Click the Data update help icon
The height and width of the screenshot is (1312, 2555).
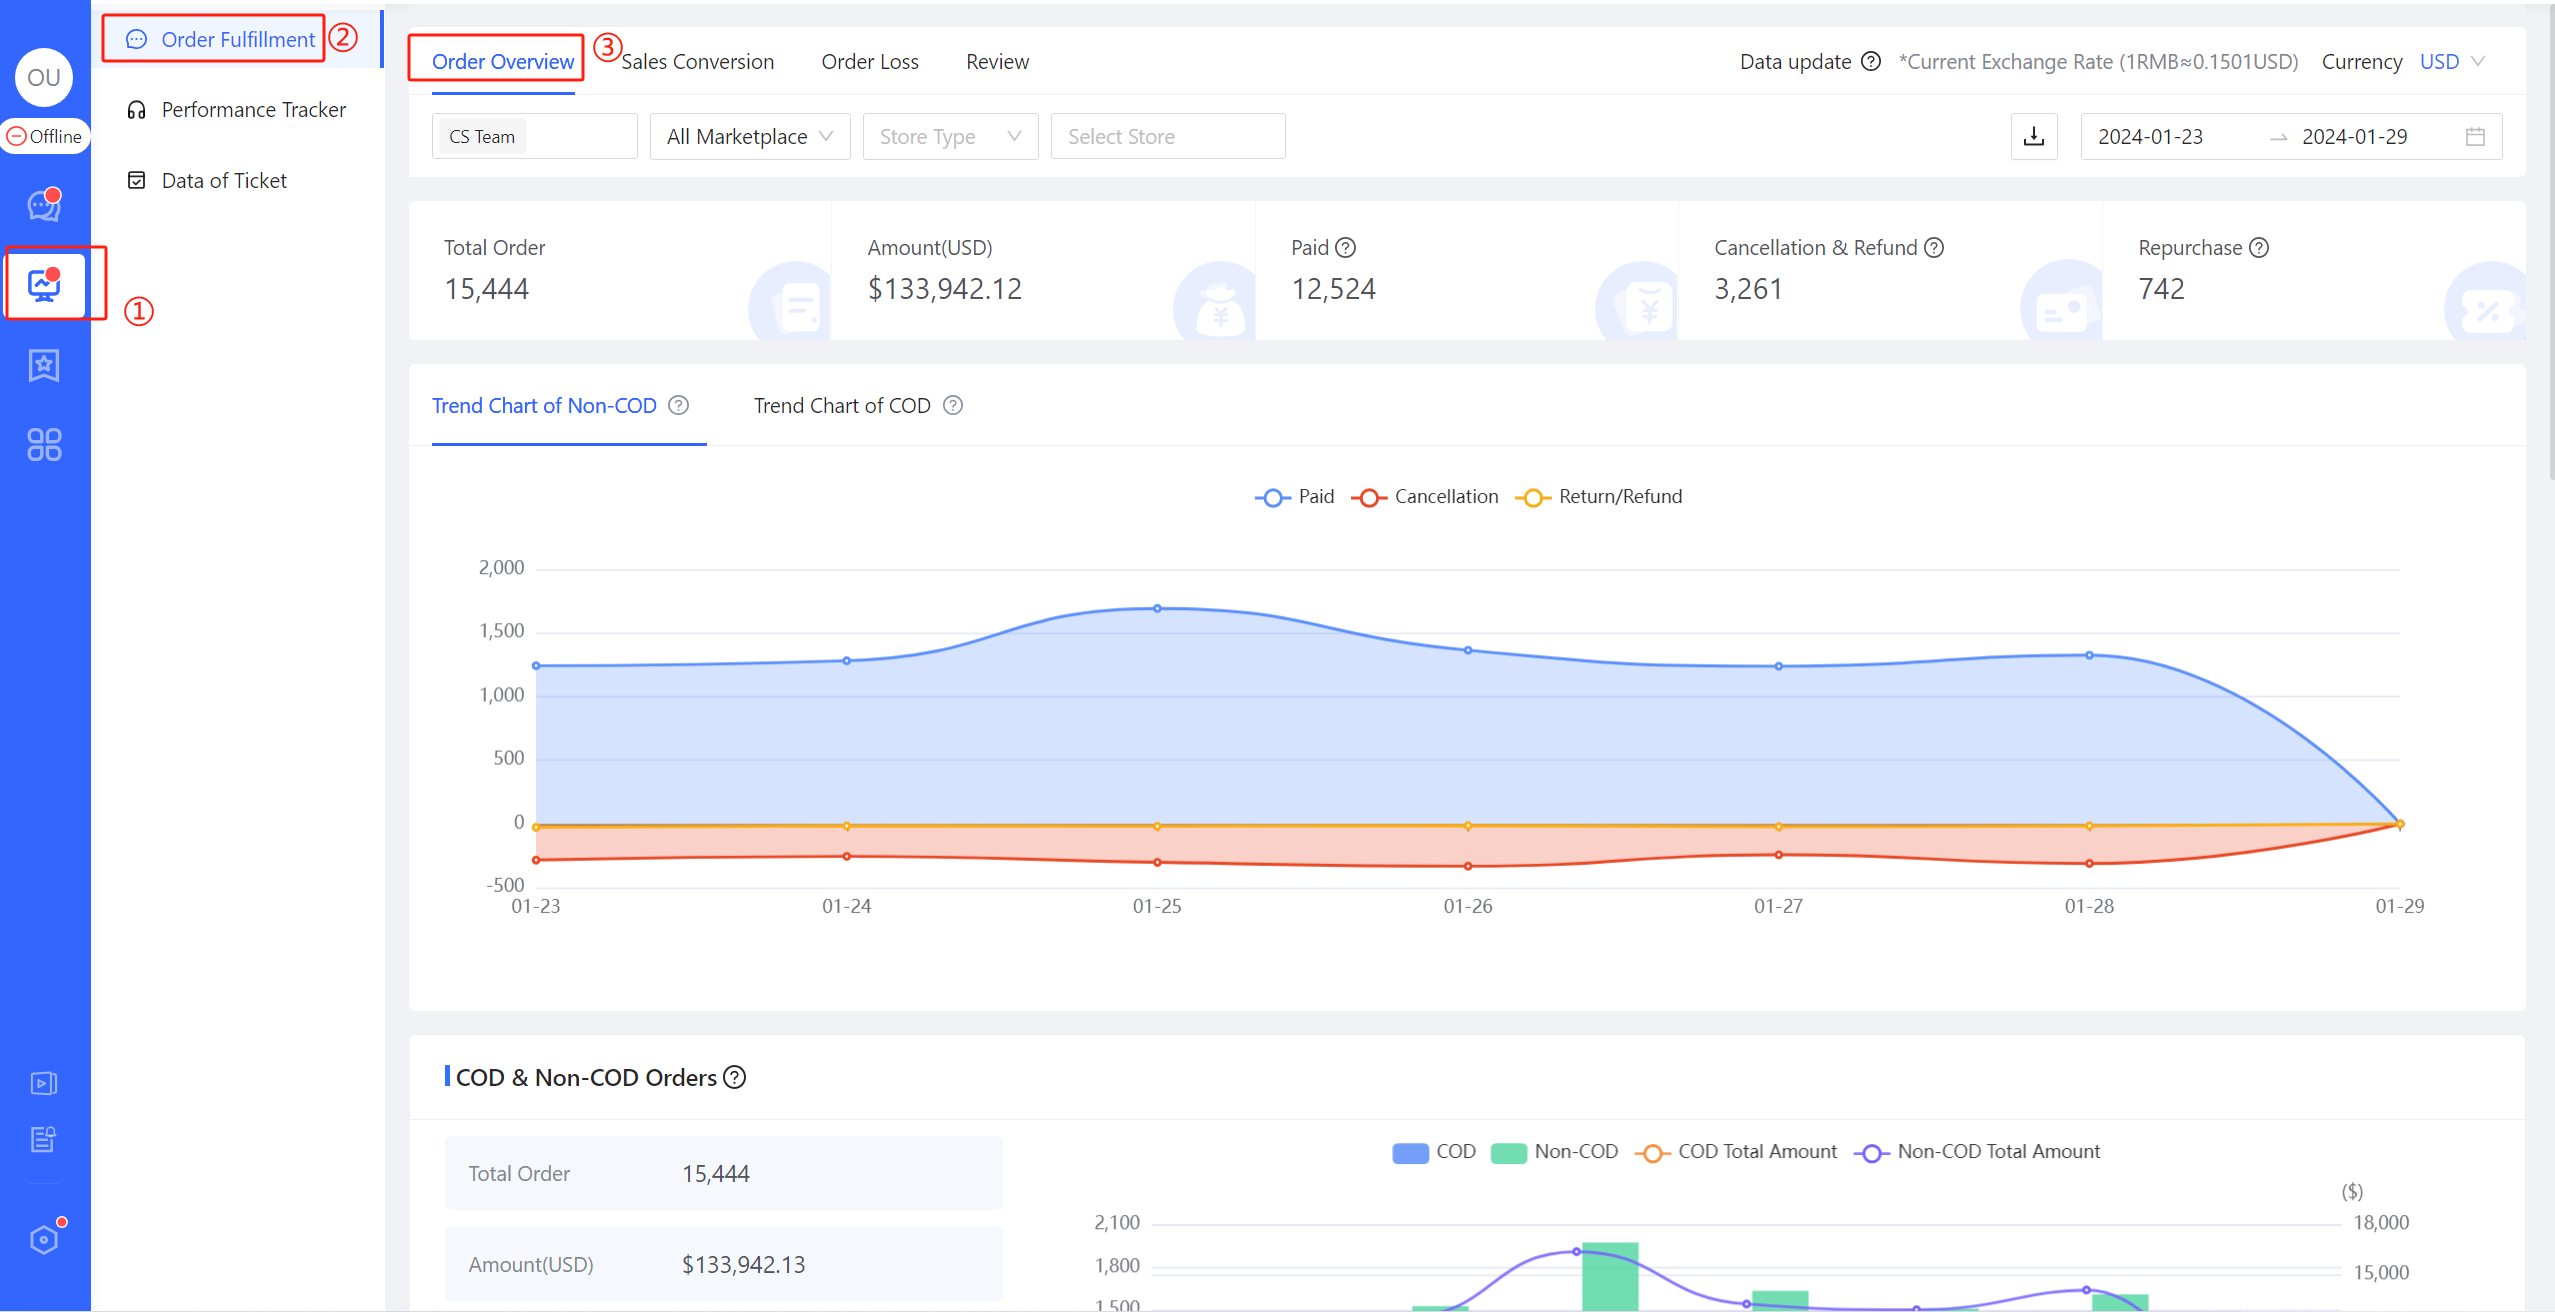point(1870,62)
